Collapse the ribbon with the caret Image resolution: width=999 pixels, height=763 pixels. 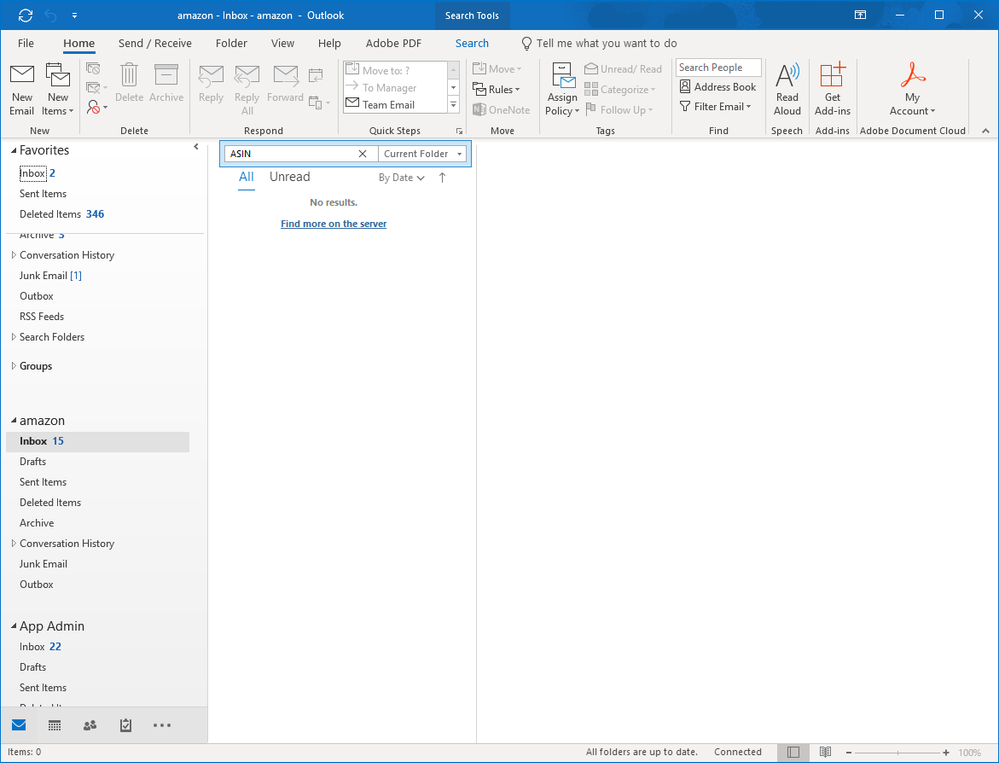(986, 131)
